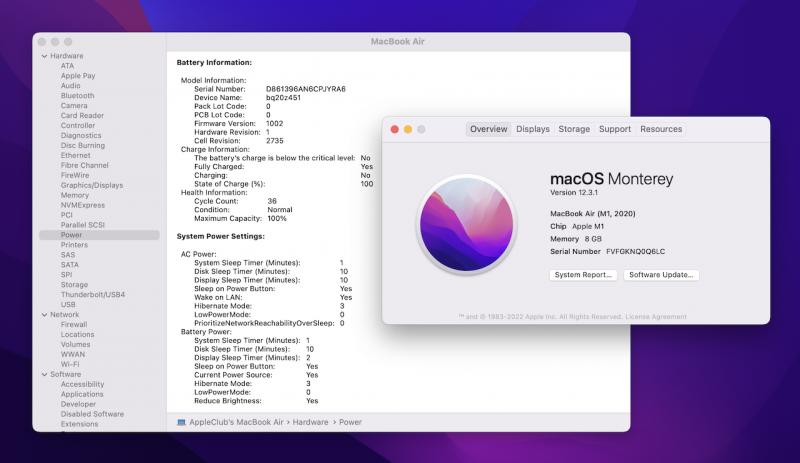Select Wi-Fi under Network
Image resolution: width=800 pixels, height=463 pixels.
click(70, 364)
